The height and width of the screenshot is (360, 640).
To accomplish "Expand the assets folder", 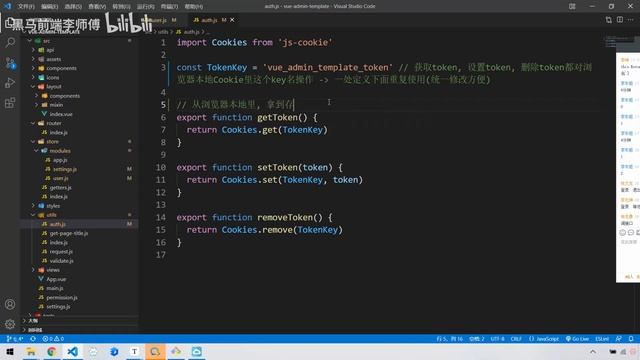I will [x=33, y=59].
